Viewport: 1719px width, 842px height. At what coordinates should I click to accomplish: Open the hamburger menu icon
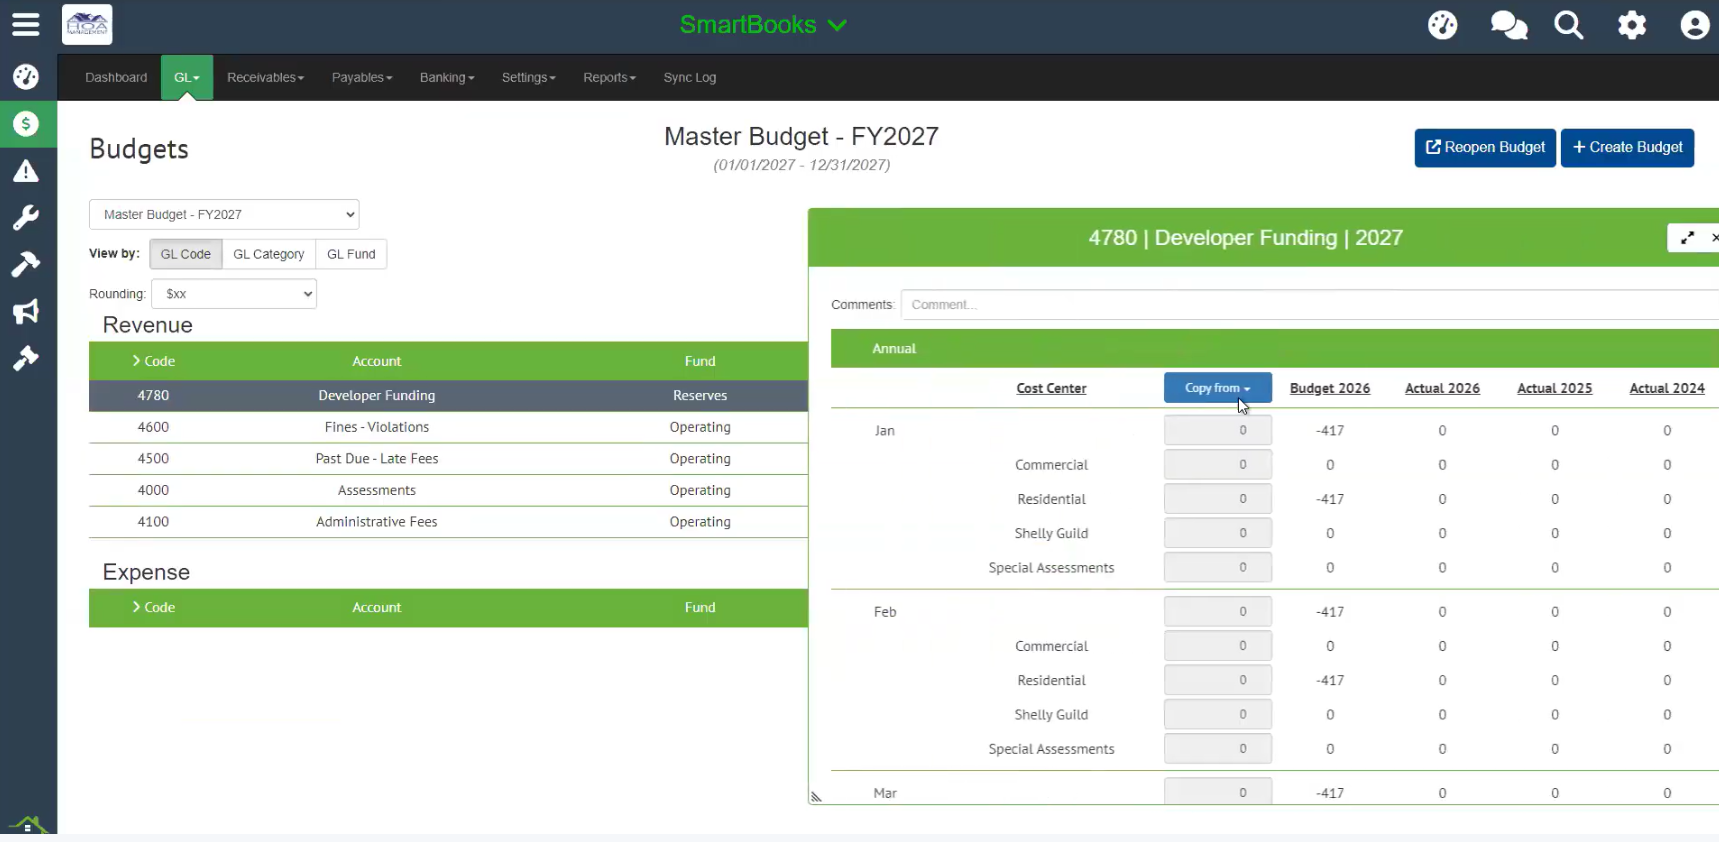point(26,24)
